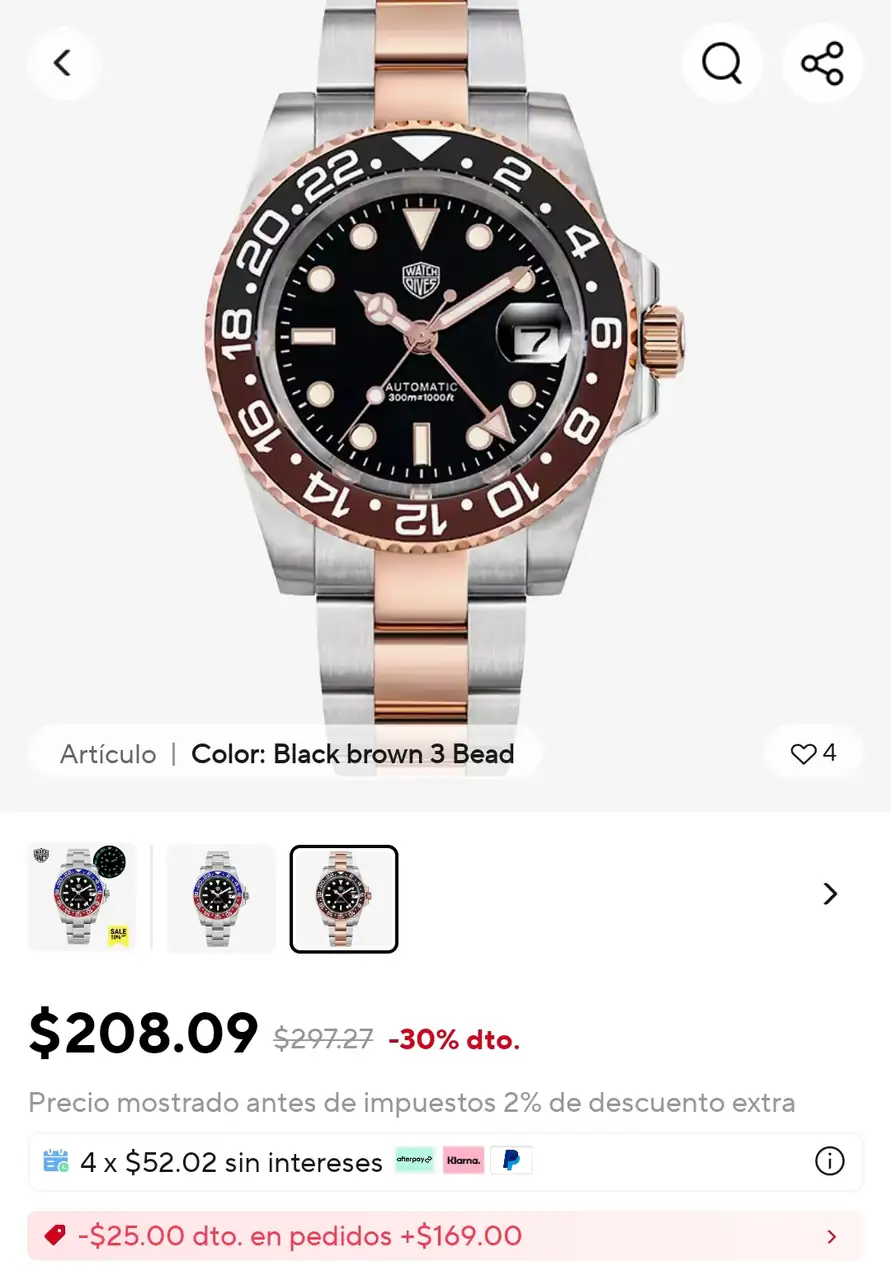Tap the "4 x $52.02 sin intereses" text
Screen dimensions: 891x1280
tap(231, 1162)
